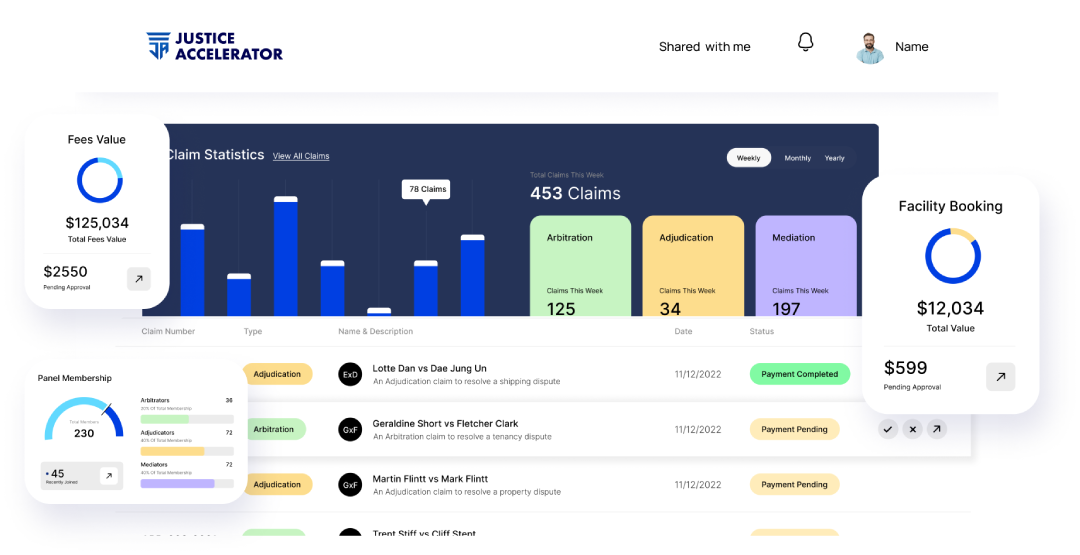
Task: Open arrow icon in Facility Booking card
Action: click(1000, 377)
